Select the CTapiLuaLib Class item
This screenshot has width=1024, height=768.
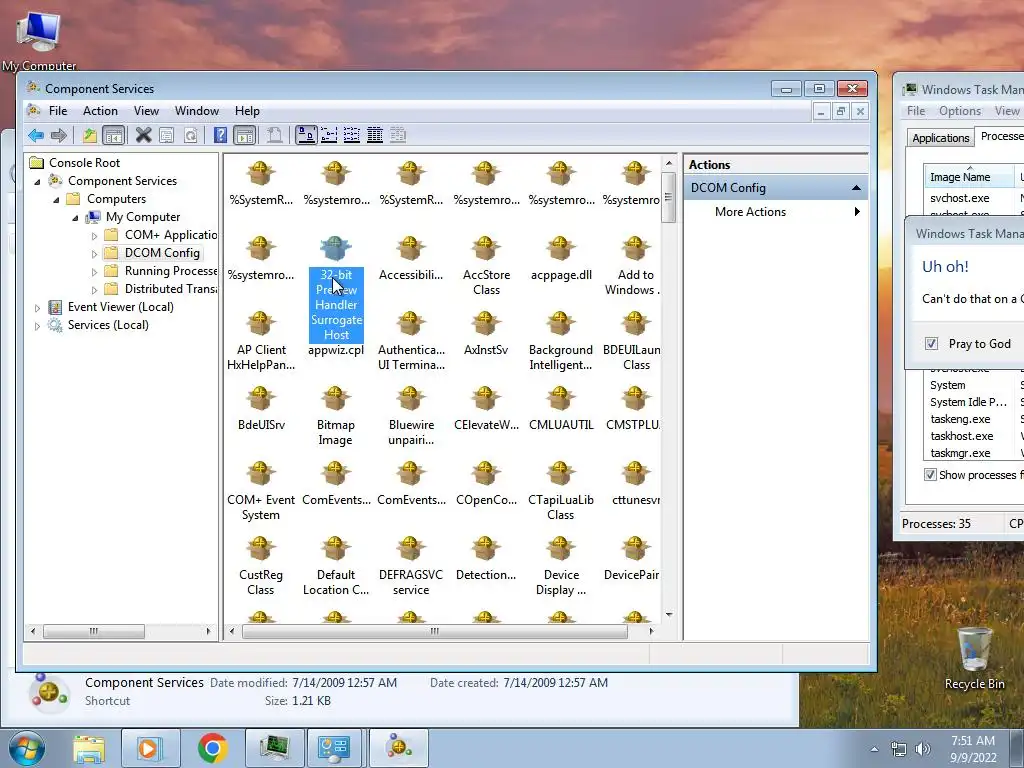coord(561,492)
